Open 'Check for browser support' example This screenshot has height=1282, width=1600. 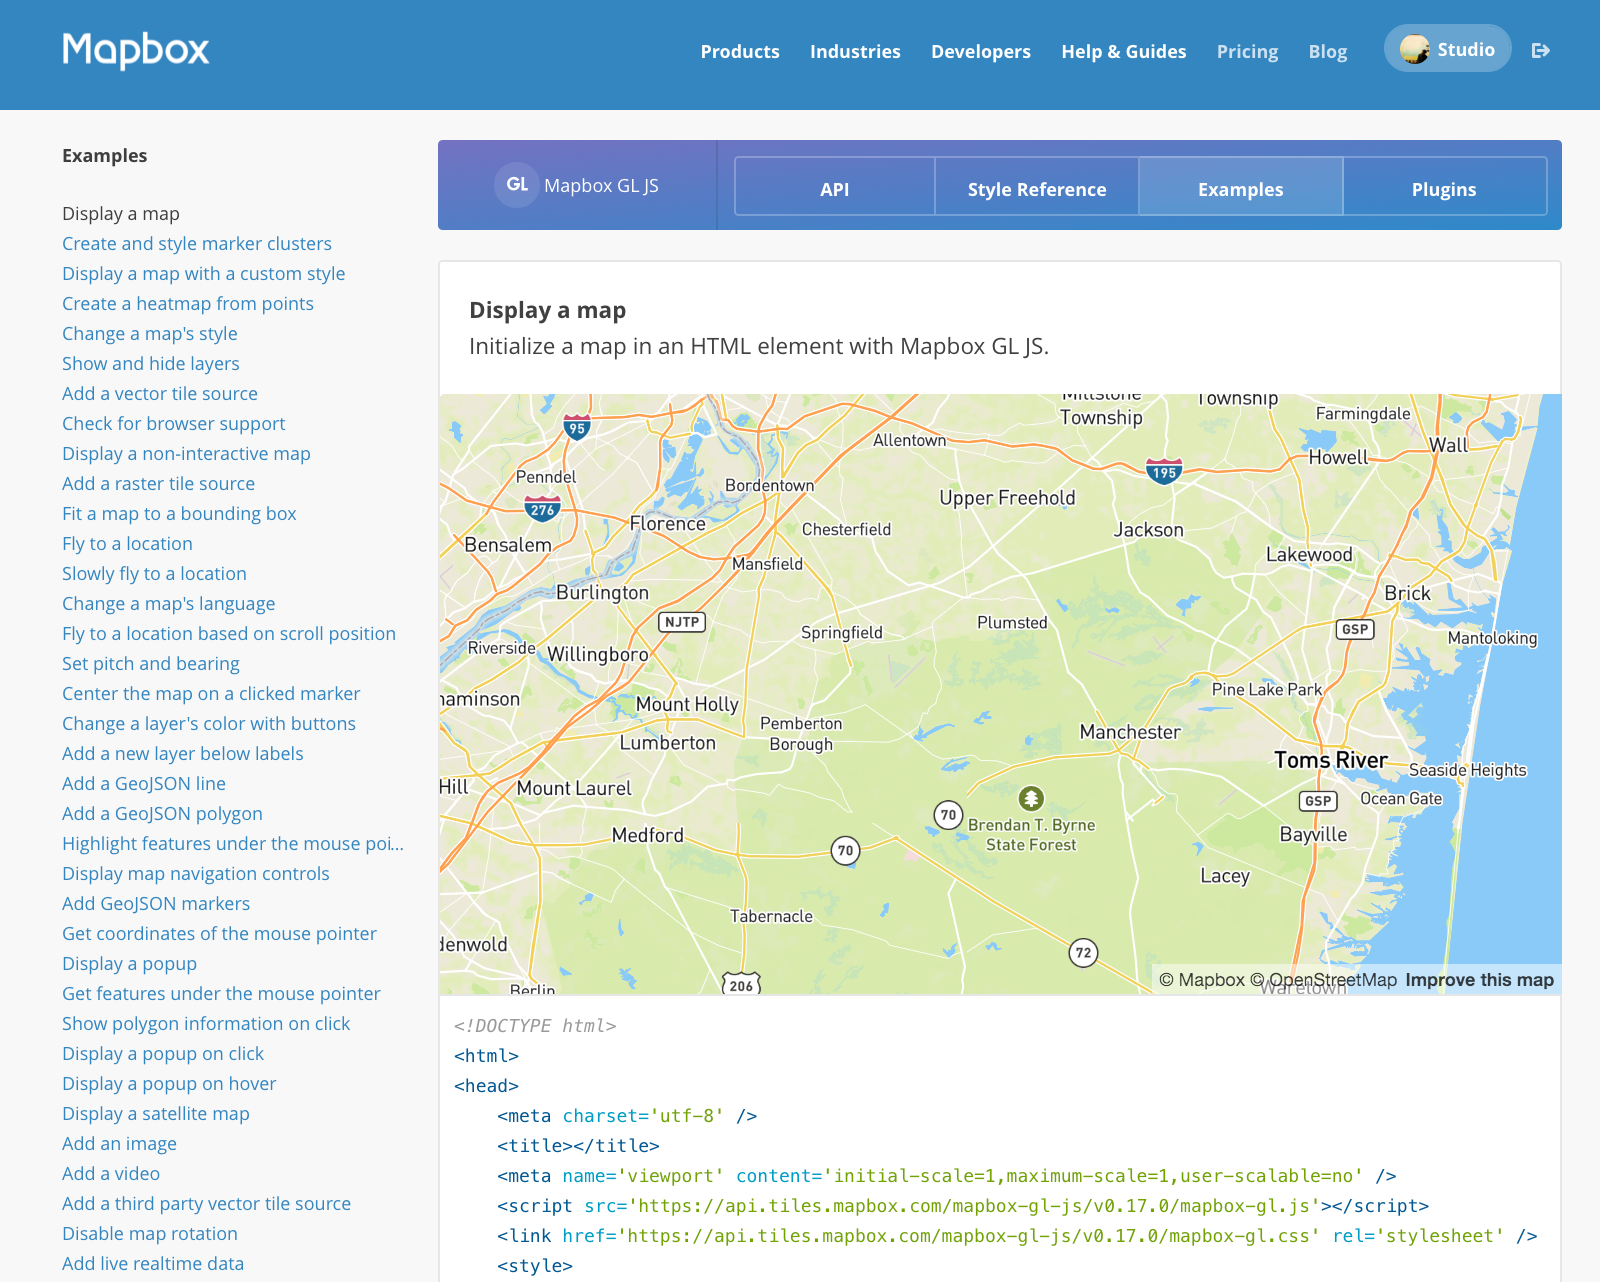(174, 423)
